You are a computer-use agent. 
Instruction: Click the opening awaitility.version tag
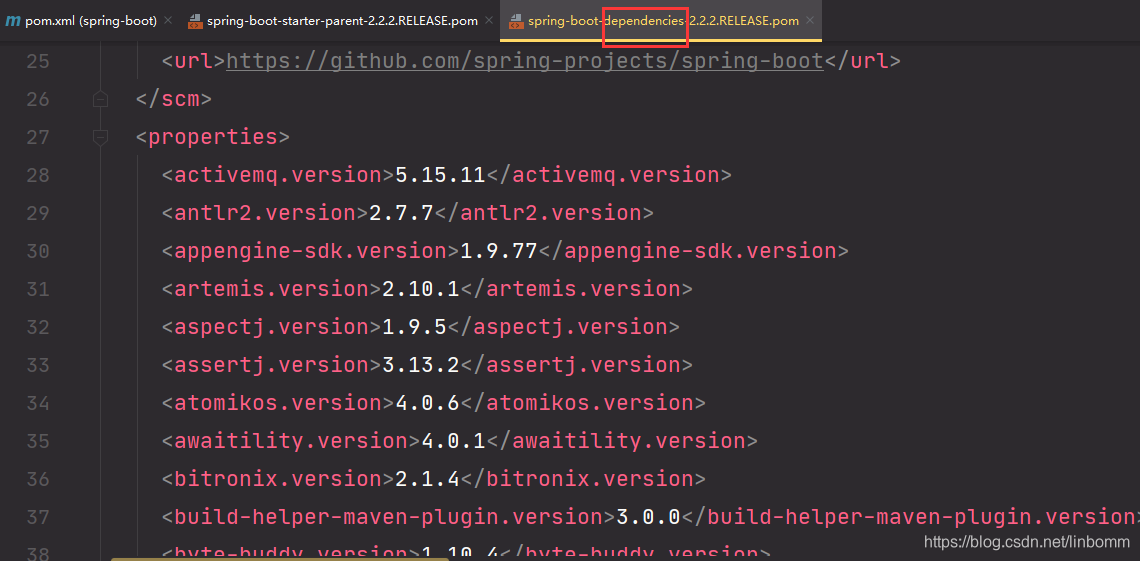[291, 440]
